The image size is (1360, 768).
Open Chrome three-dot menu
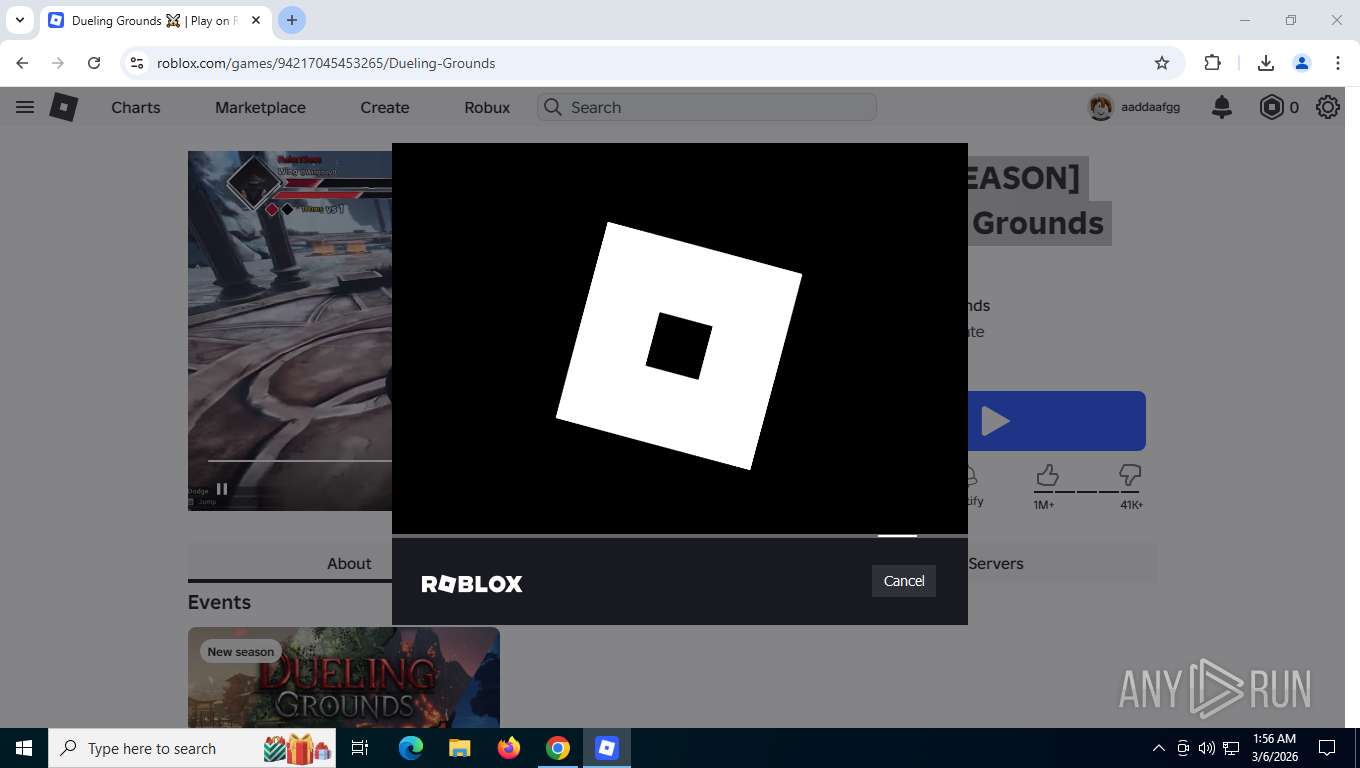click(x=1338, y=63)
